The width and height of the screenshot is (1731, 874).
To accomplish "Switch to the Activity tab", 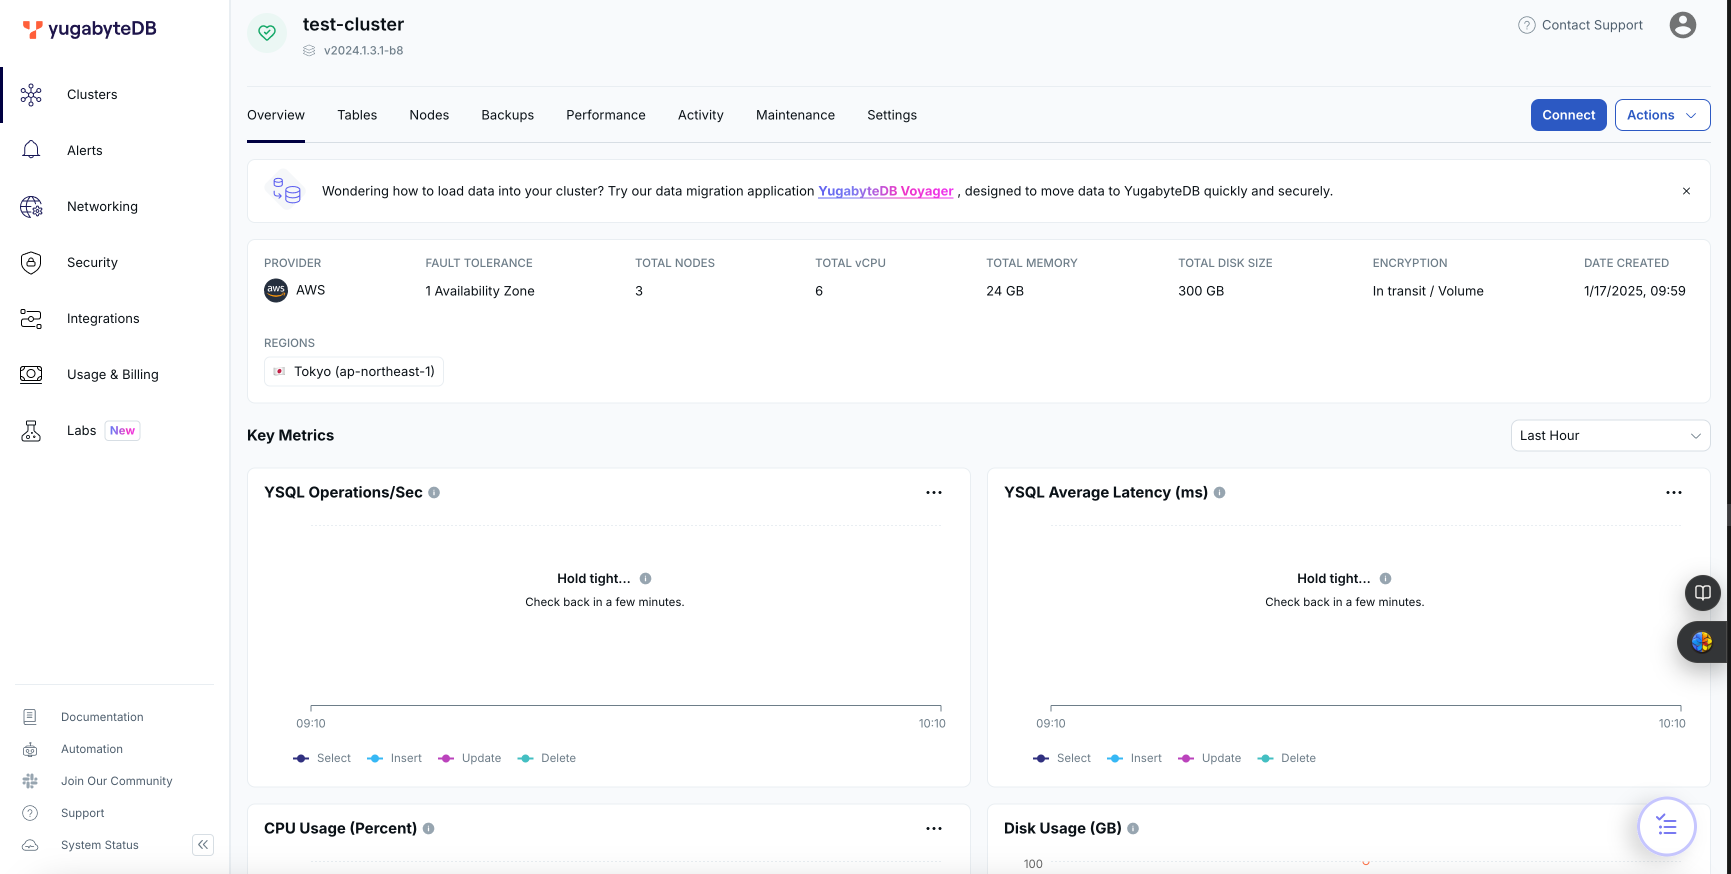I will point(701,115).
